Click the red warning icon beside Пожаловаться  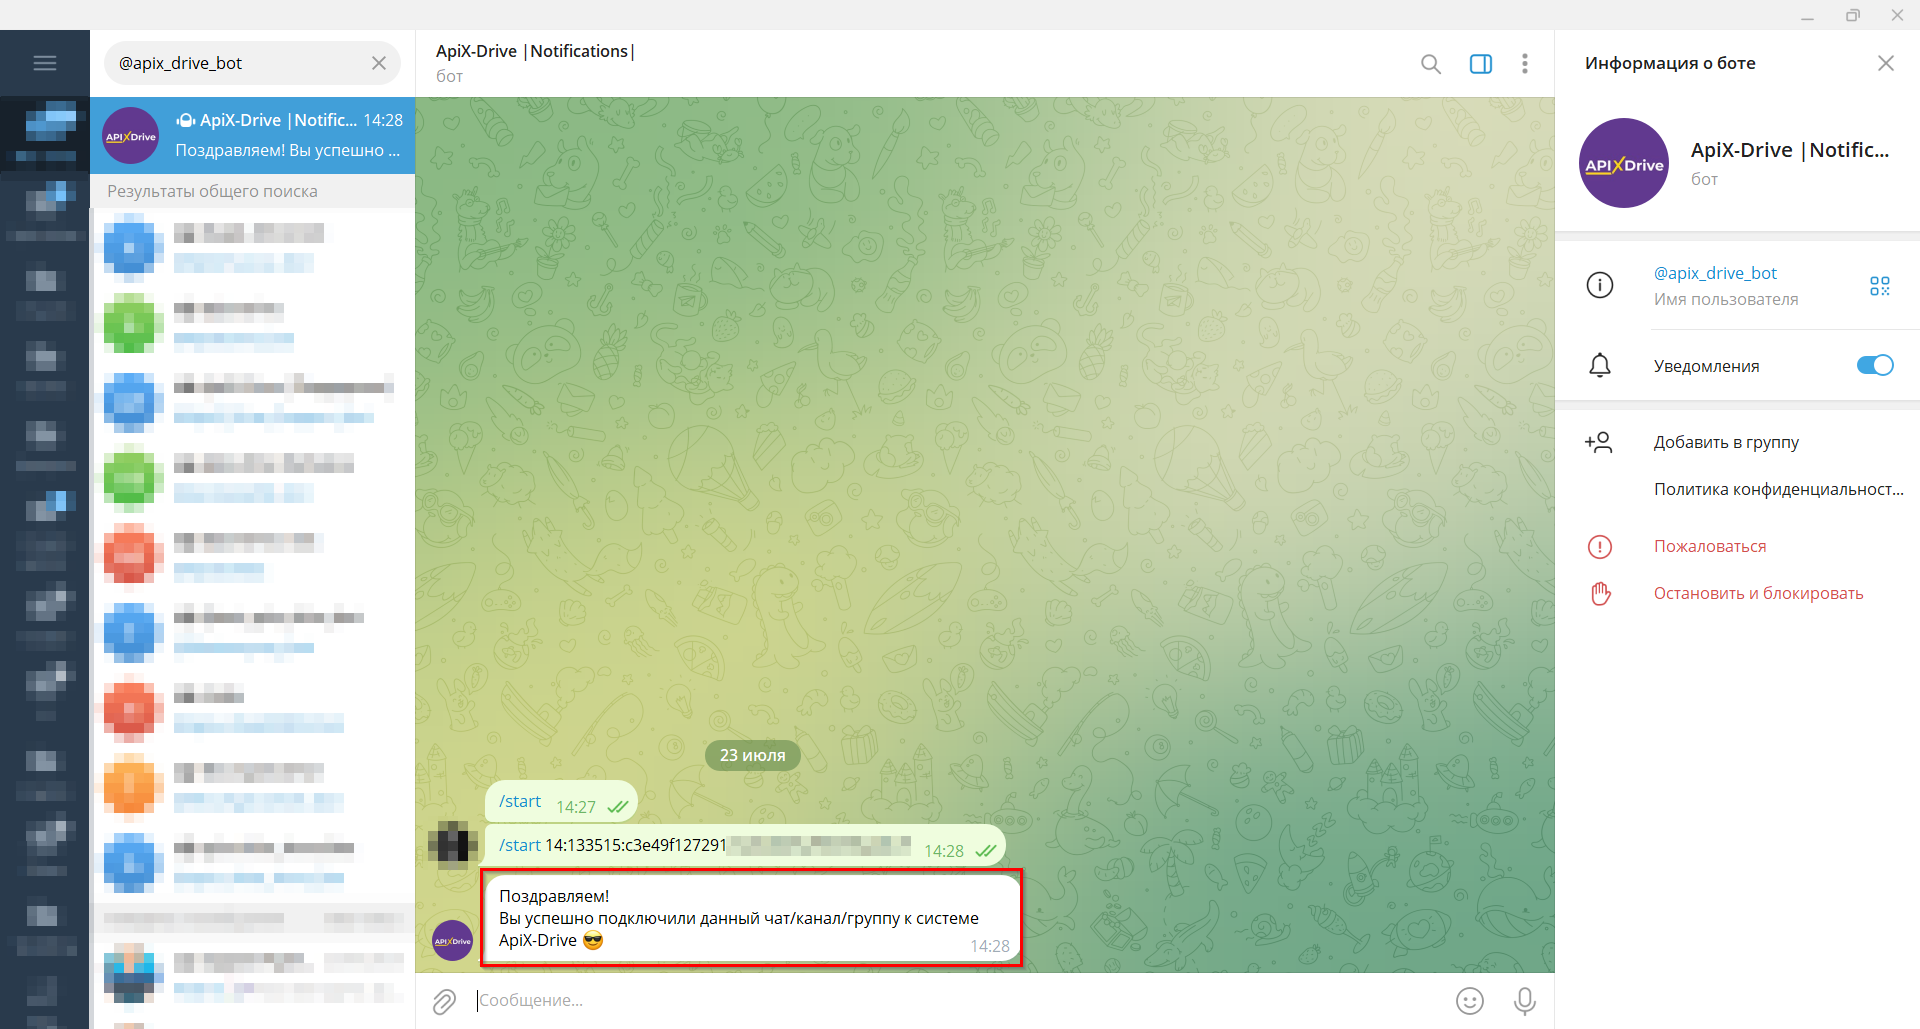pos(1600,546)
